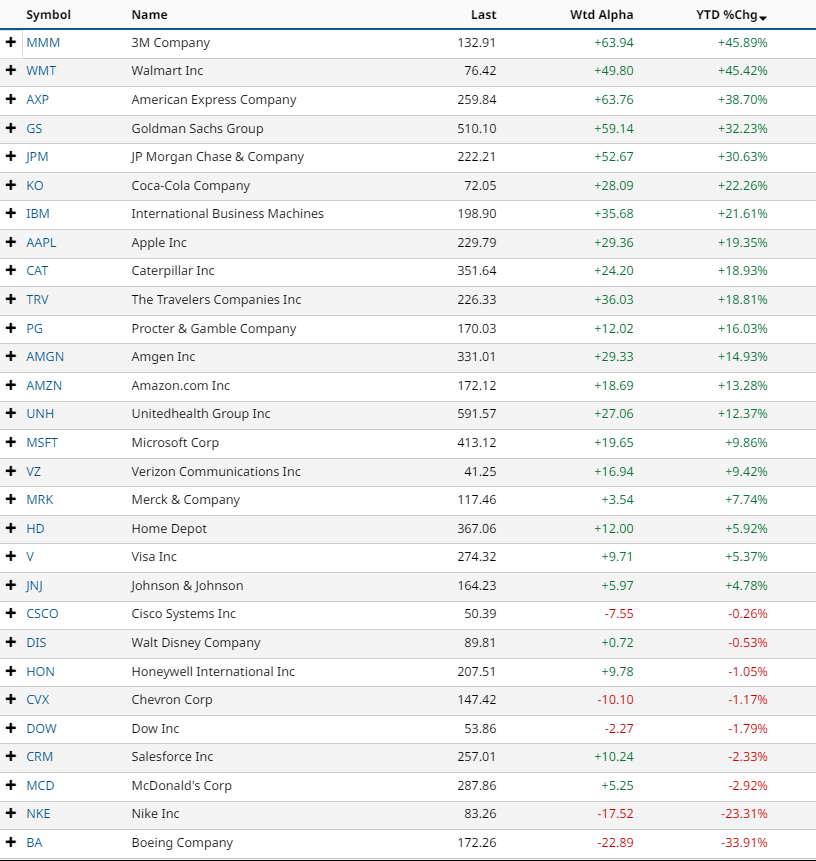Click the plus icon beside BA

11,842
